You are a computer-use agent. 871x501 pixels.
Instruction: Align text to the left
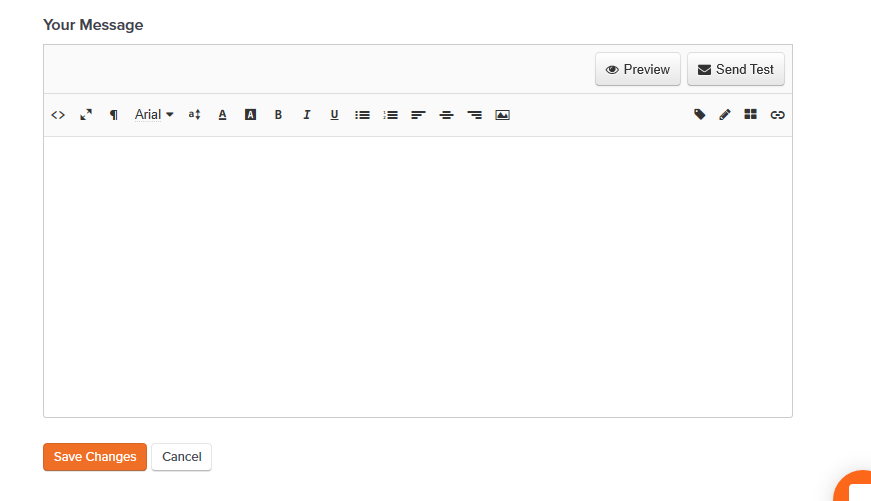(x=418, y=115)
